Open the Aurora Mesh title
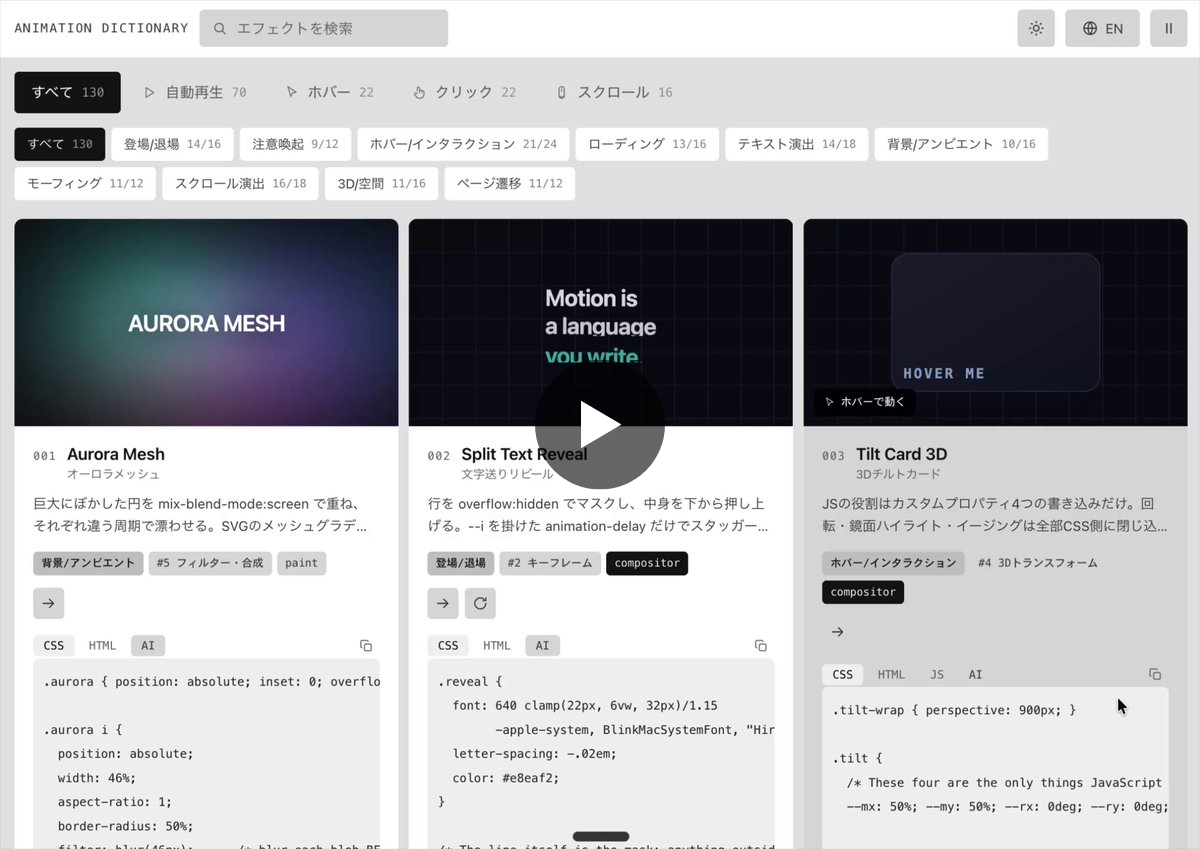Image resolution: width=1200 pixels, height=849 pixels. 115,454
